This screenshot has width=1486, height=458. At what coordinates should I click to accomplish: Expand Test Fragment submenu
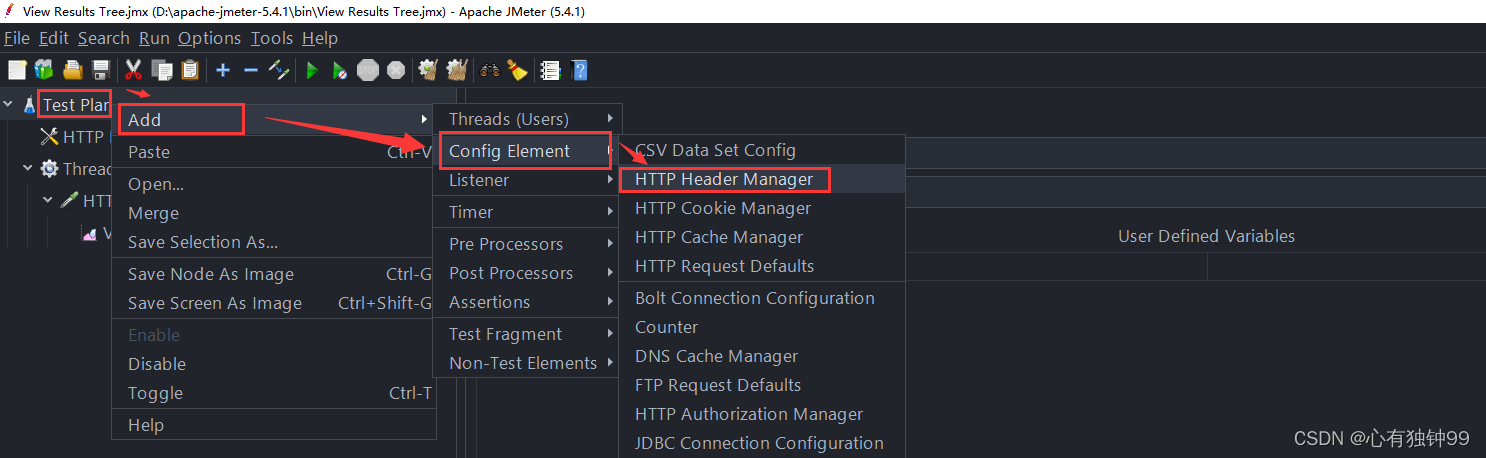point(527,334)
